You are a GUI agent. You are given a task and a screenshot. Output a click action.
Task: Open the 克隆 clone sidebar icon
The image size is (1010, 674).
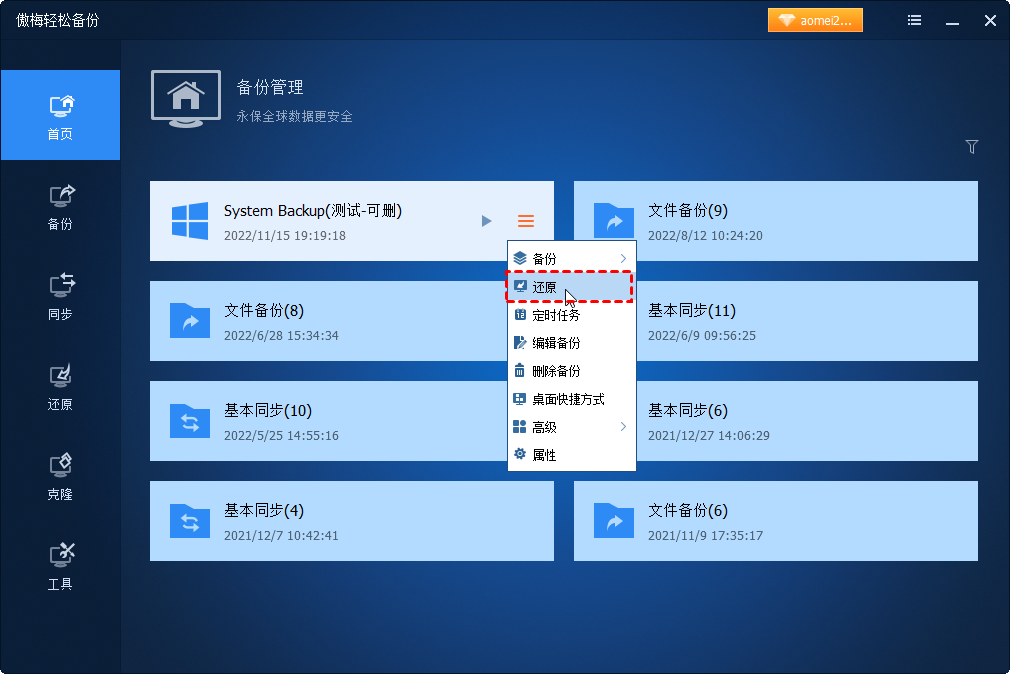click(x=60, y=476)
